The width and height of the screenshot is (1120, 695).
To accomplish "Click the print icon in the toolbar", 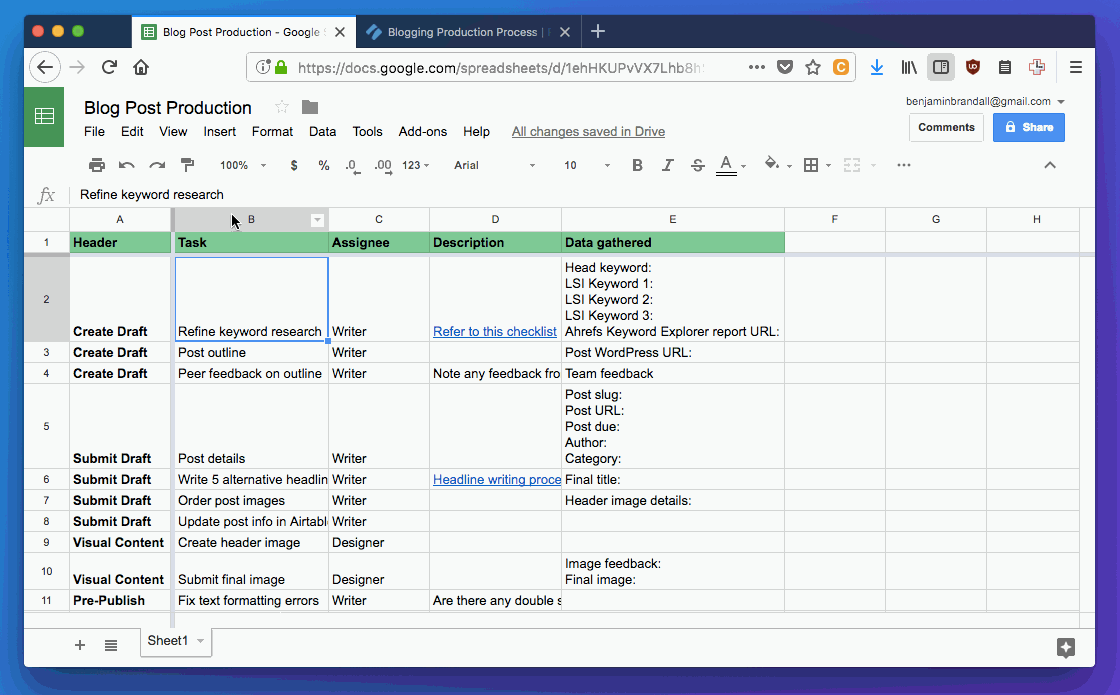I will 97,165.
